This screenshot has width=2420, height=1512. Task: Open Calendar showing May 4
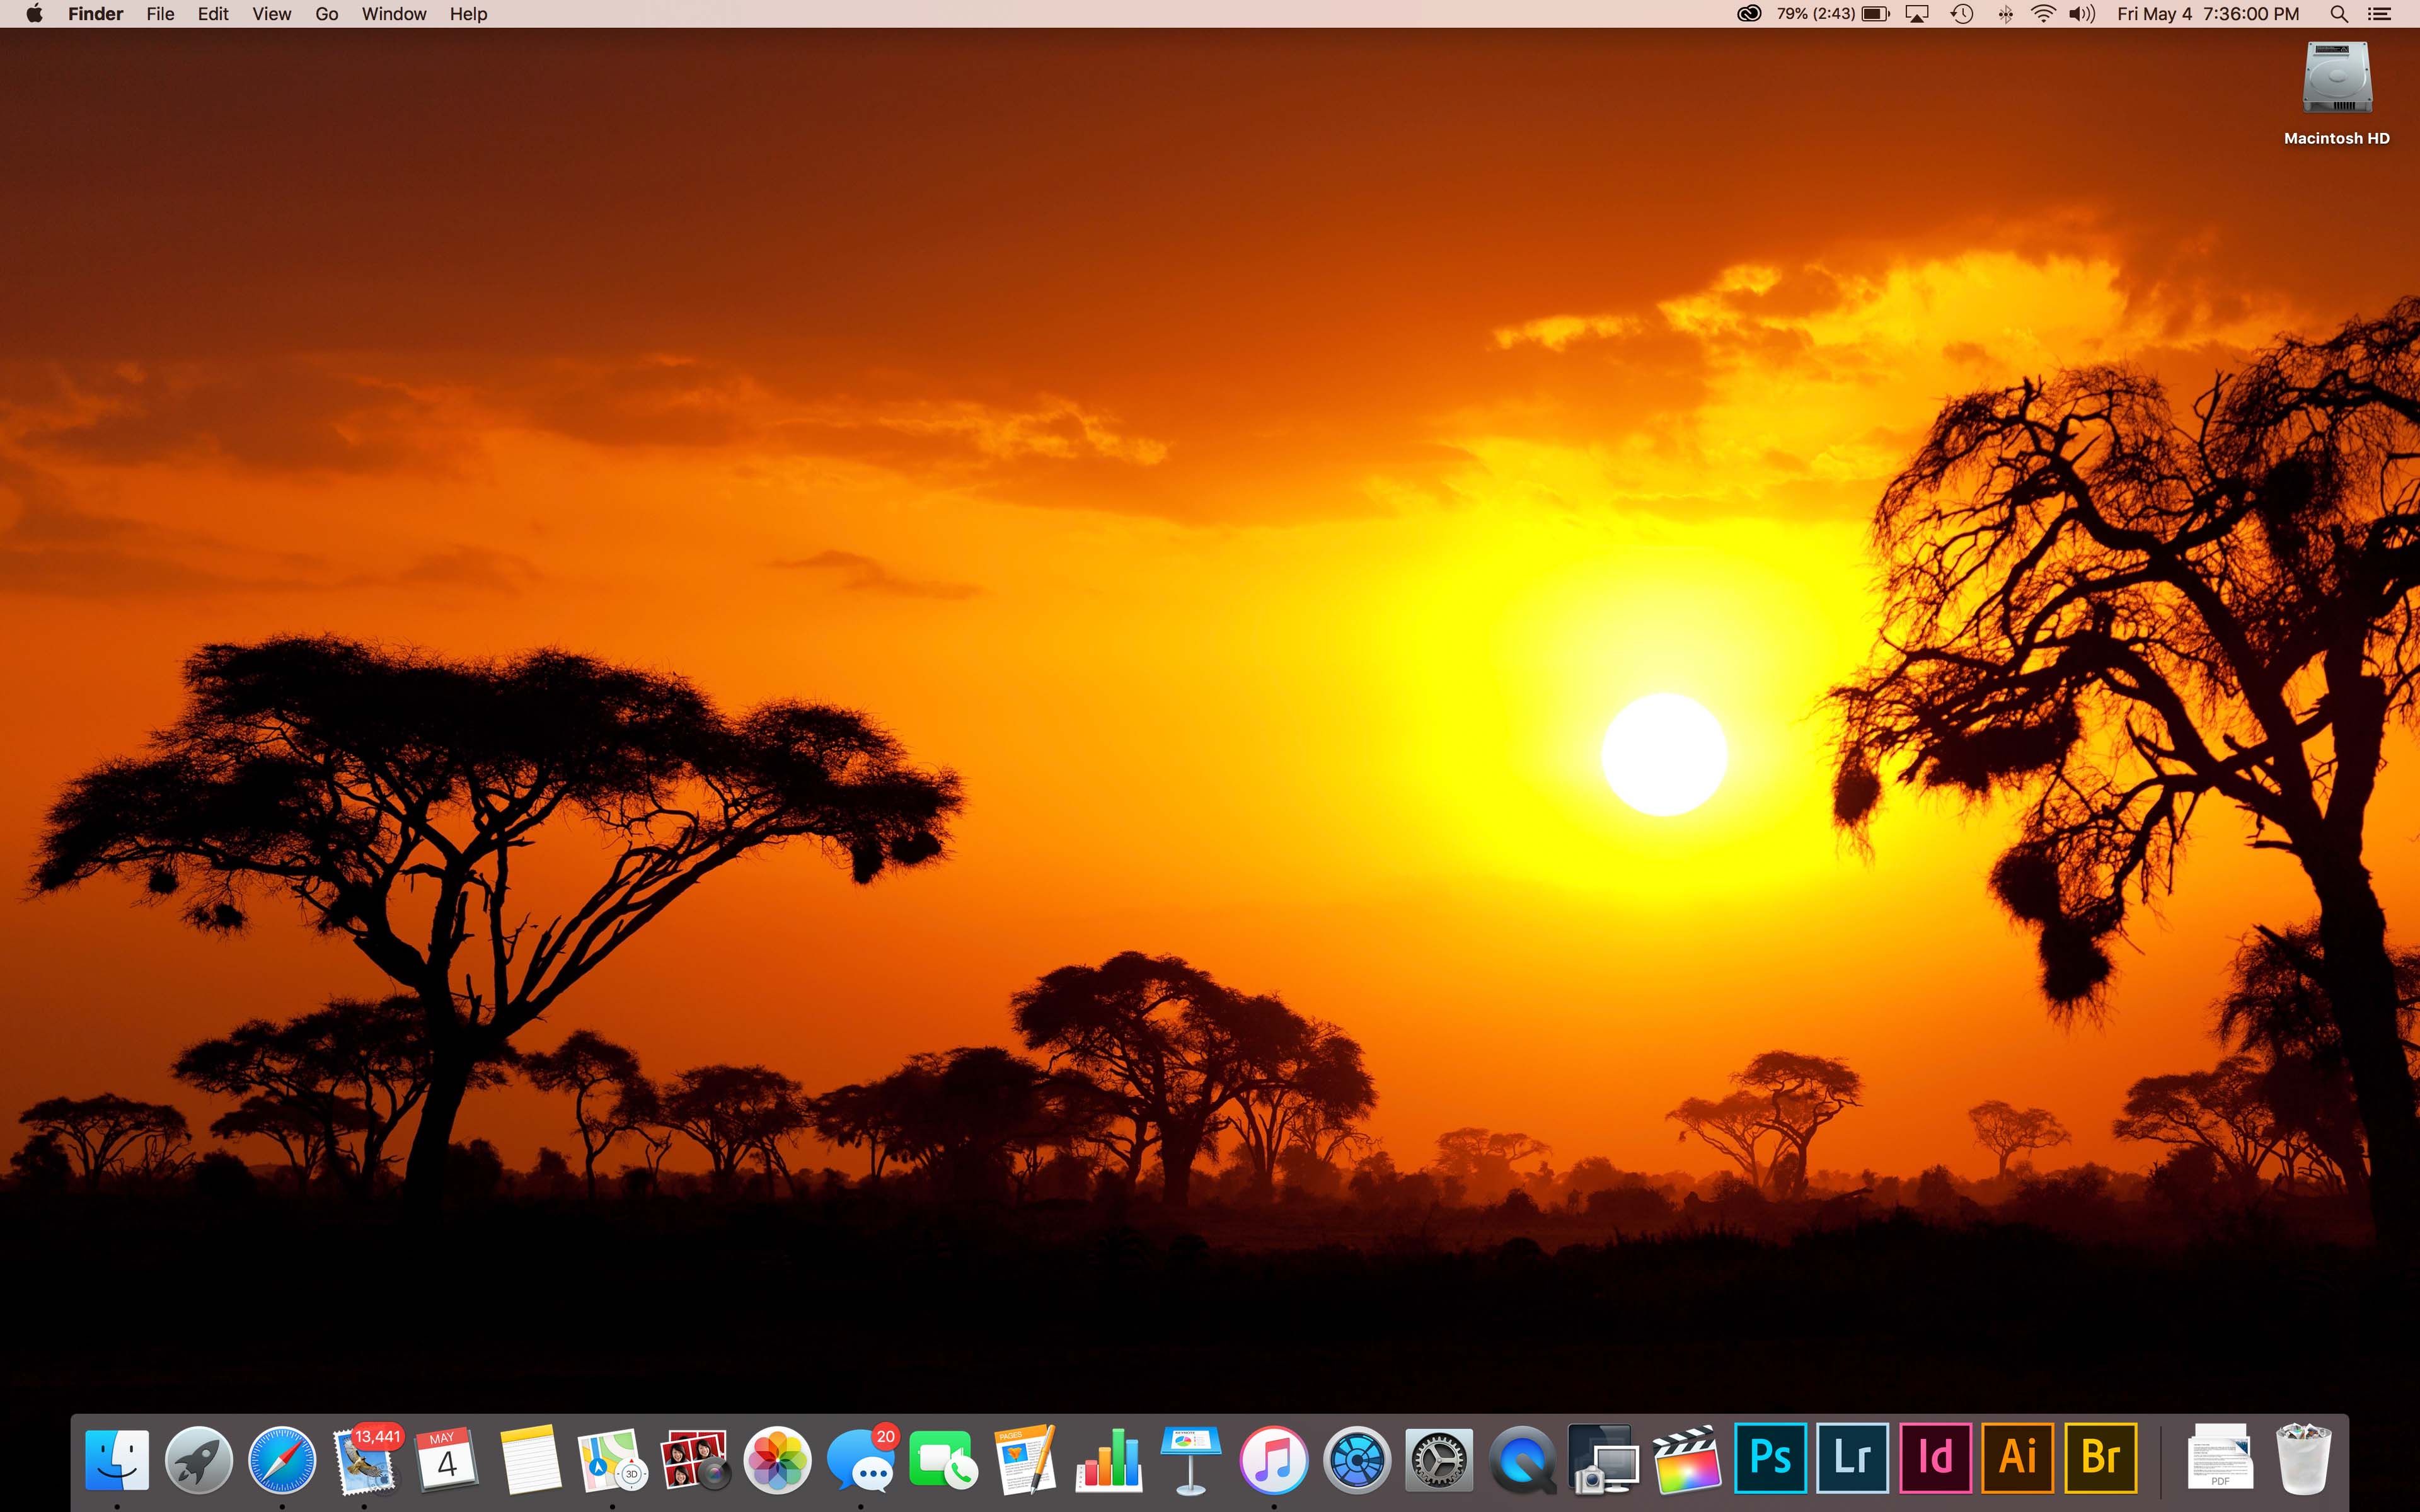pos(447,1459)
